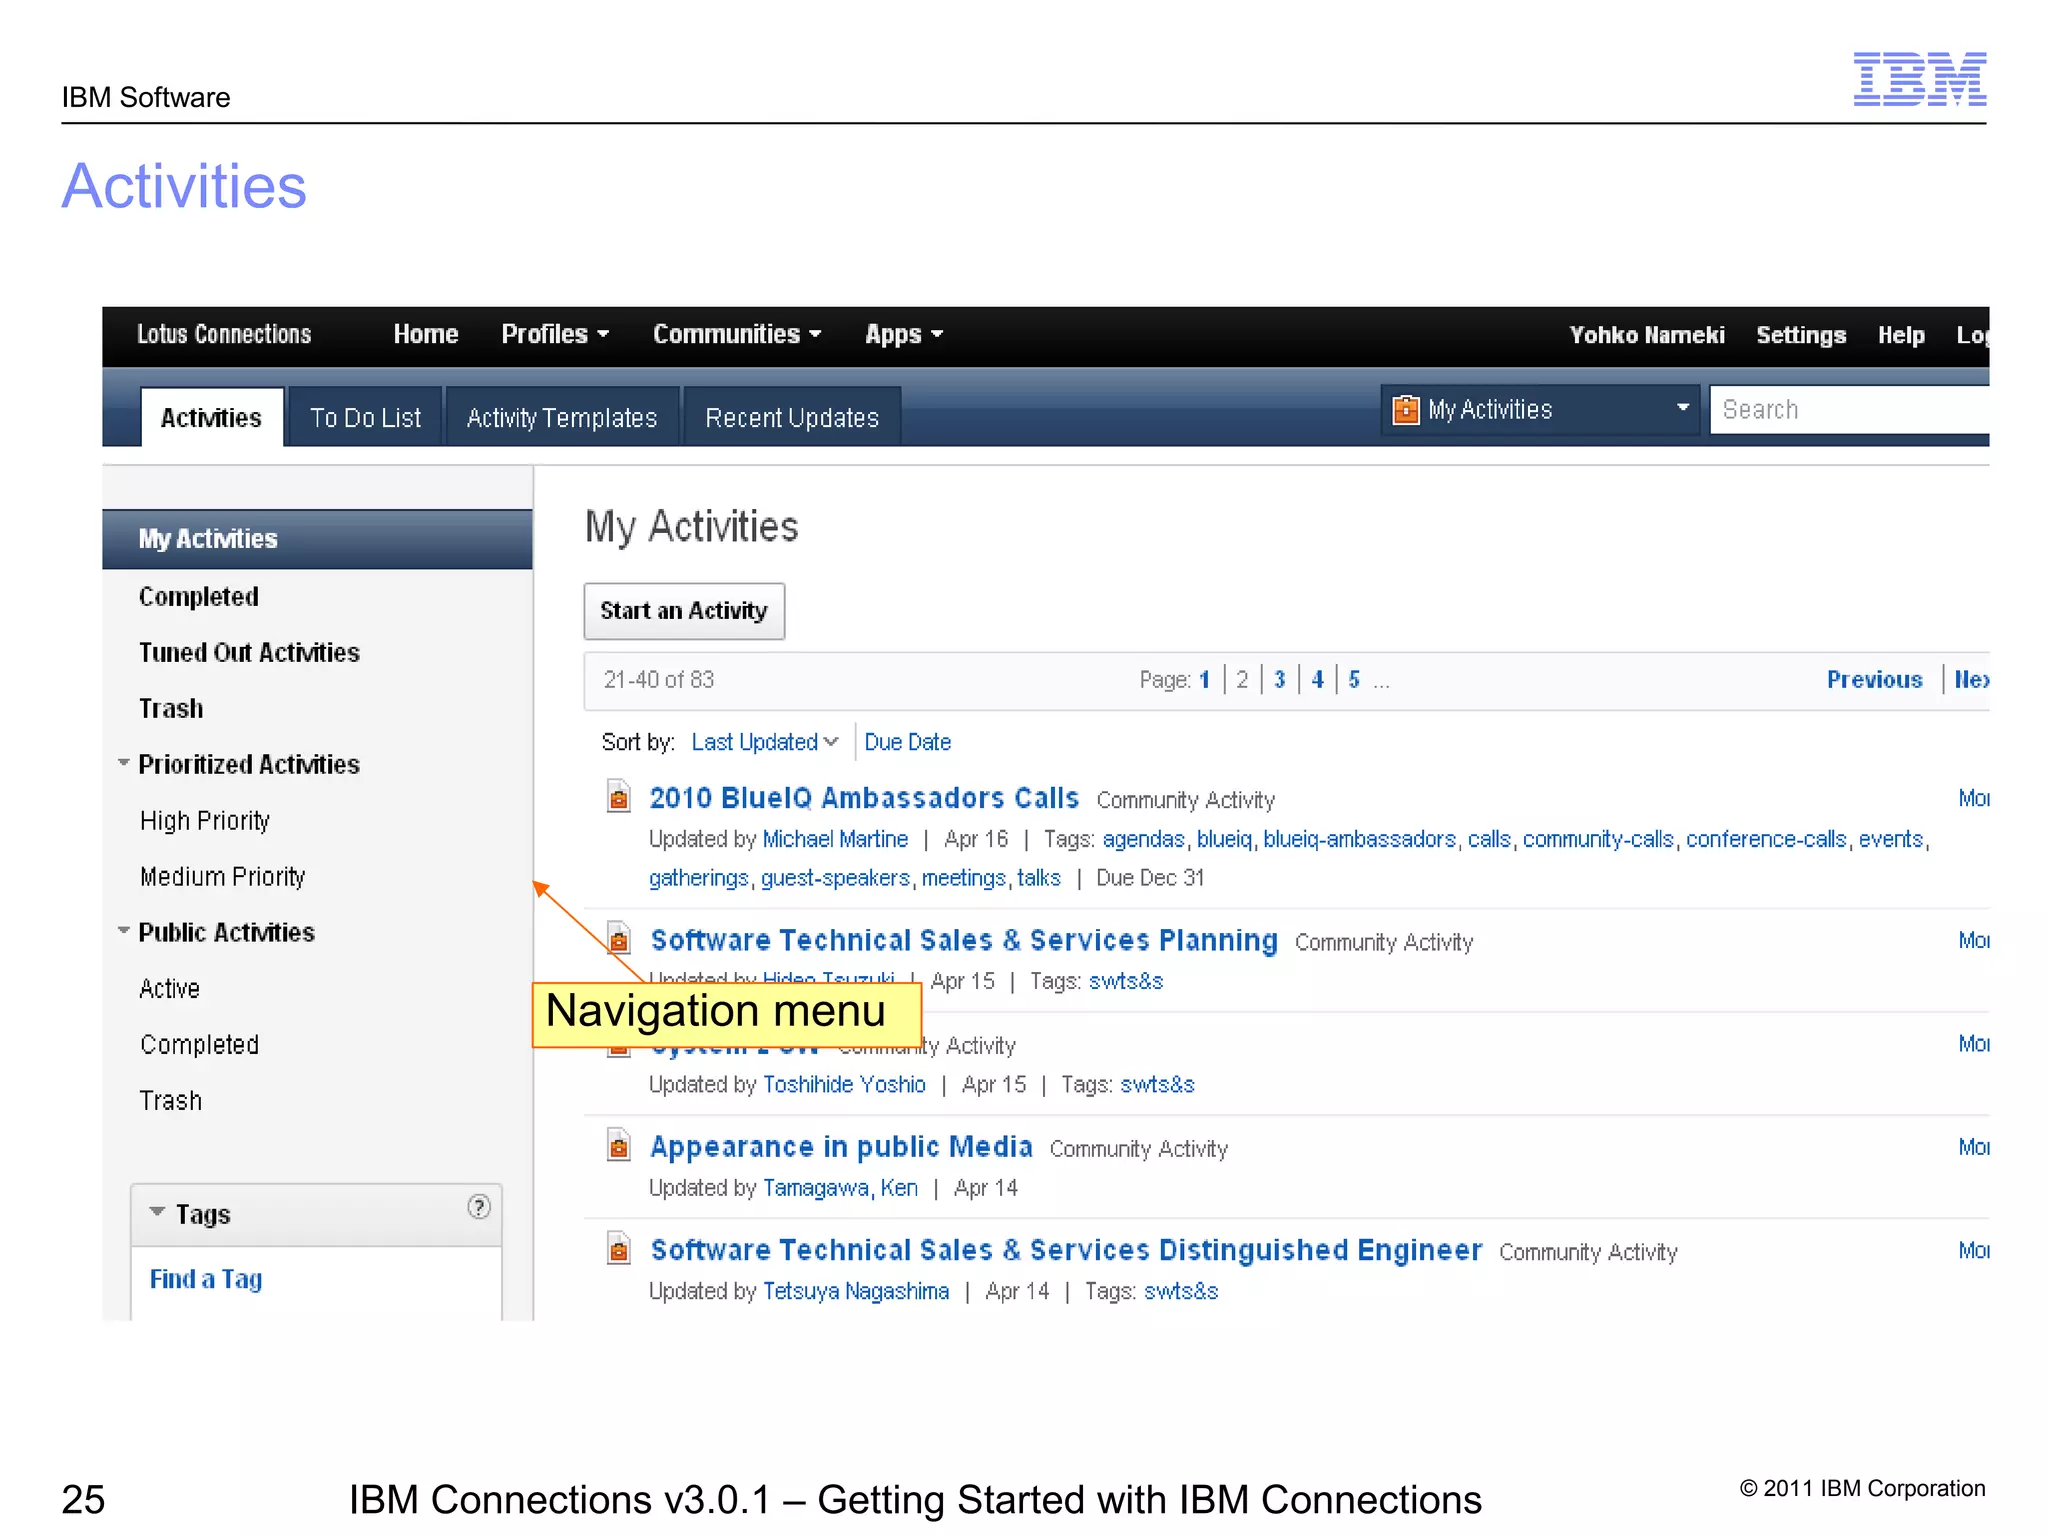Open the Tags help question mark icon
Image resolution: width=2048 pixels, height=1536 pixels.
coord(479,1207)
